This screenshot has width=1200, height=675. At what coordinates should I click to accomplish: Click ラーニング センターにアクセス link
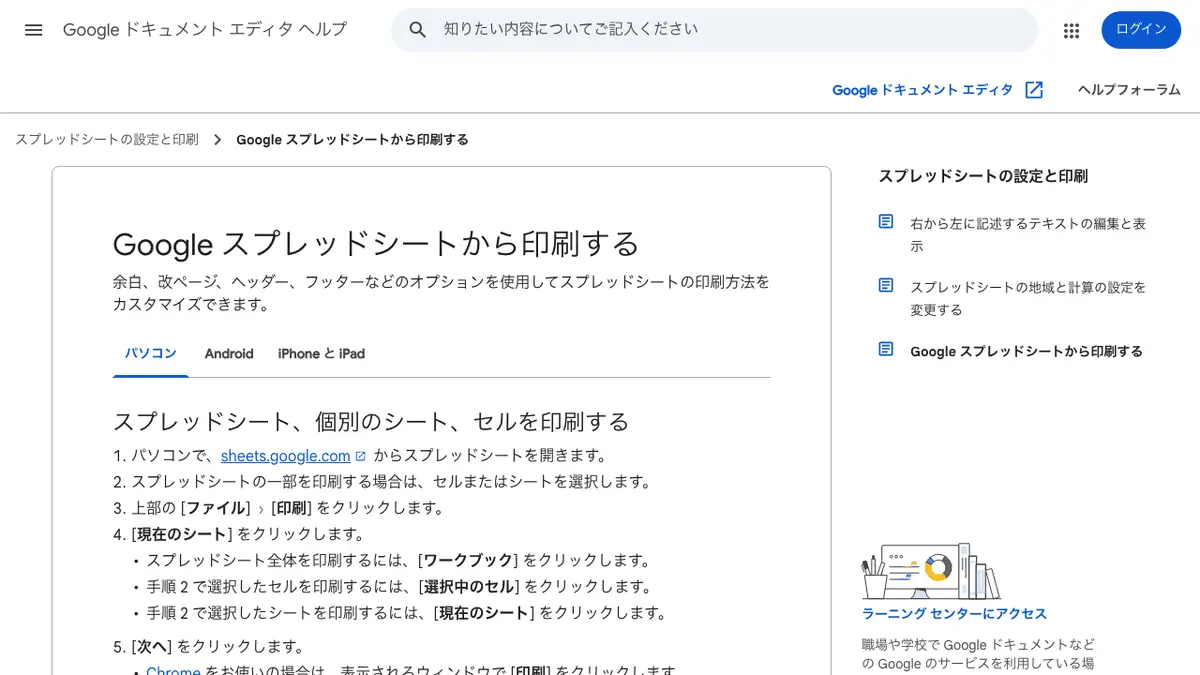point(954,614)
